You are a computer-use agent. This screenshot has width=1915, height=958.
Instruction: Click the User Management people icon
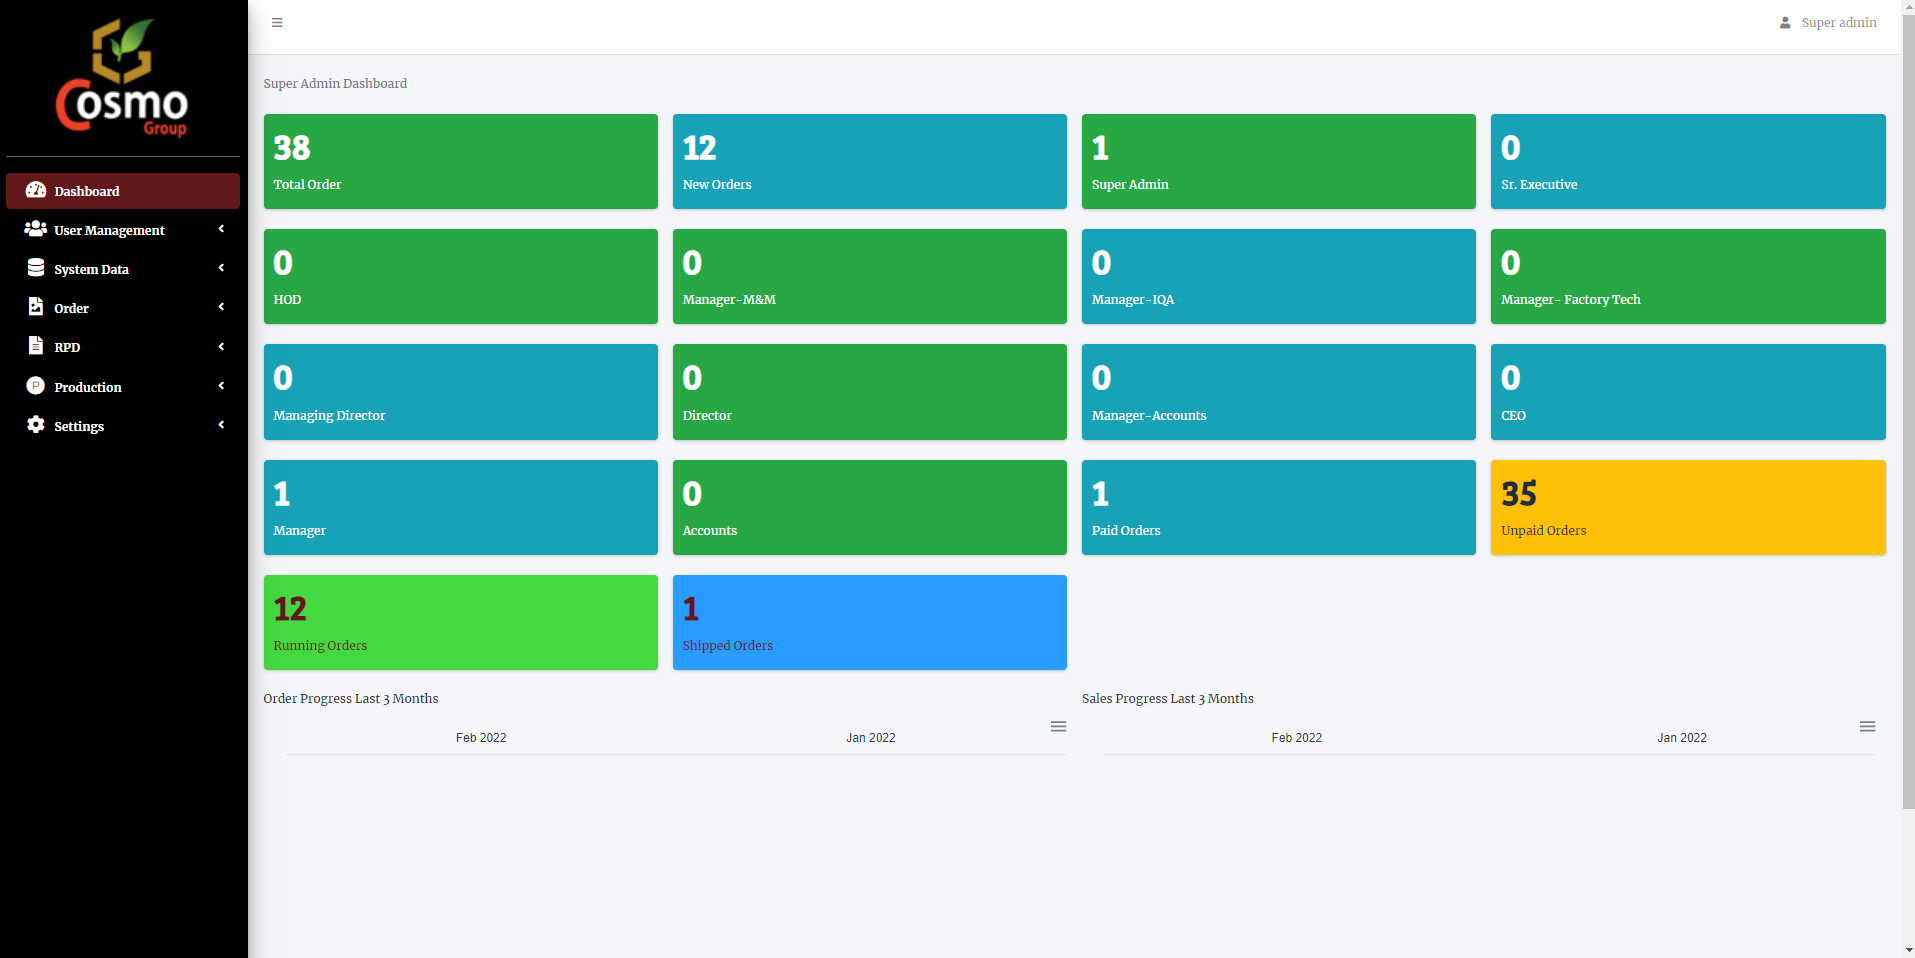pyautogui.click(x=36, y=229)
